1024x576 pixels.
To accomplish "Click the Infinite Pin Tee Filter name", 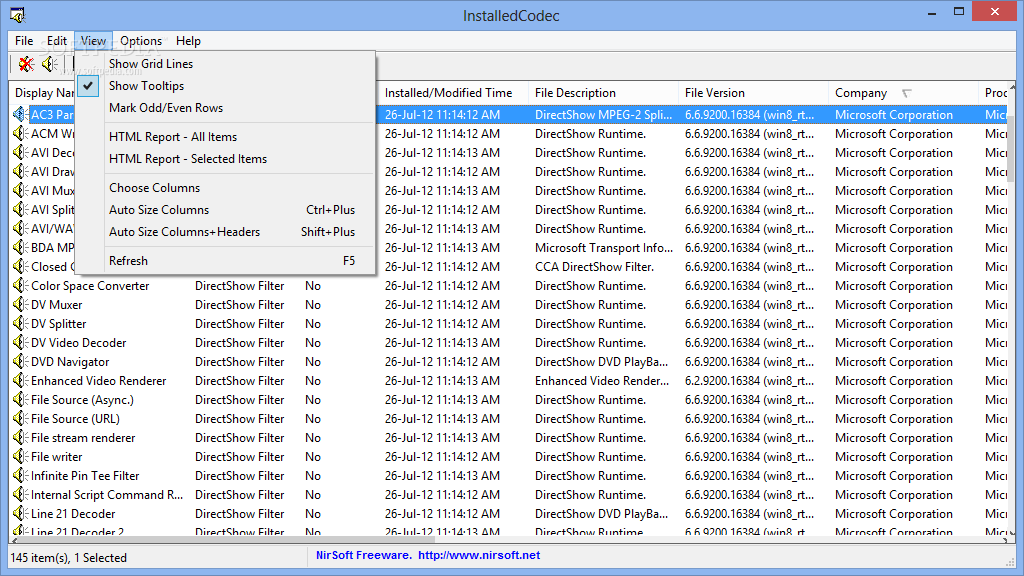I will (85, 475).
